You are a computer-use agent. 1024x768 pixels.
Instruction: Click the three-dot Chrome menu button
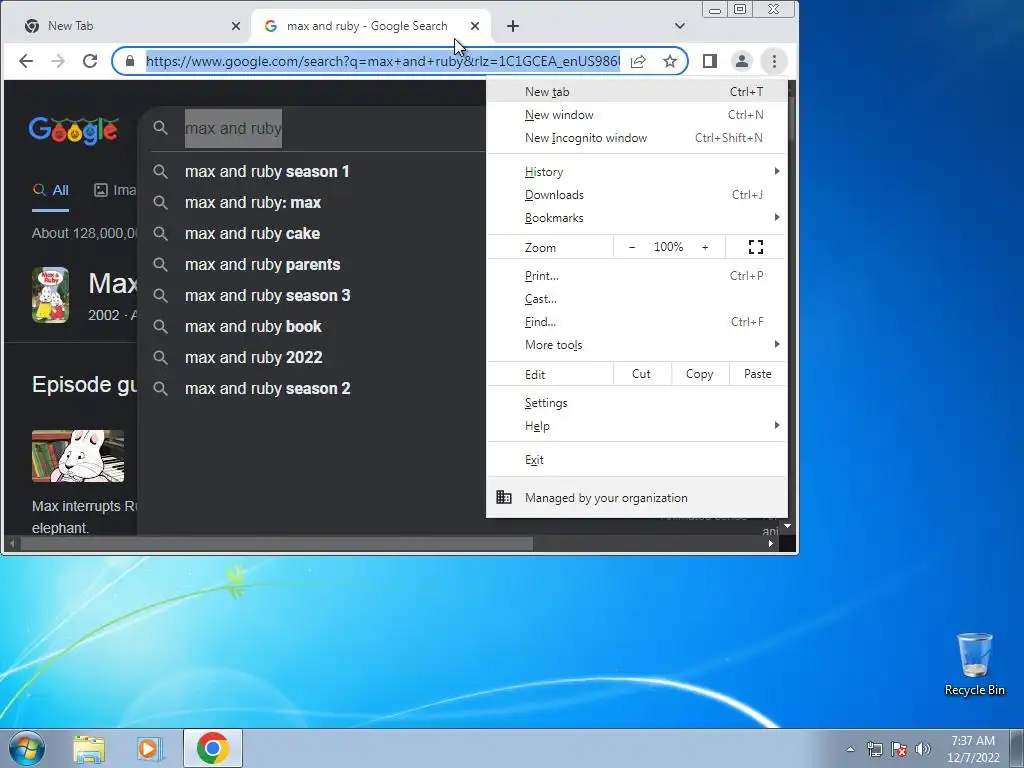pos(775,61)
